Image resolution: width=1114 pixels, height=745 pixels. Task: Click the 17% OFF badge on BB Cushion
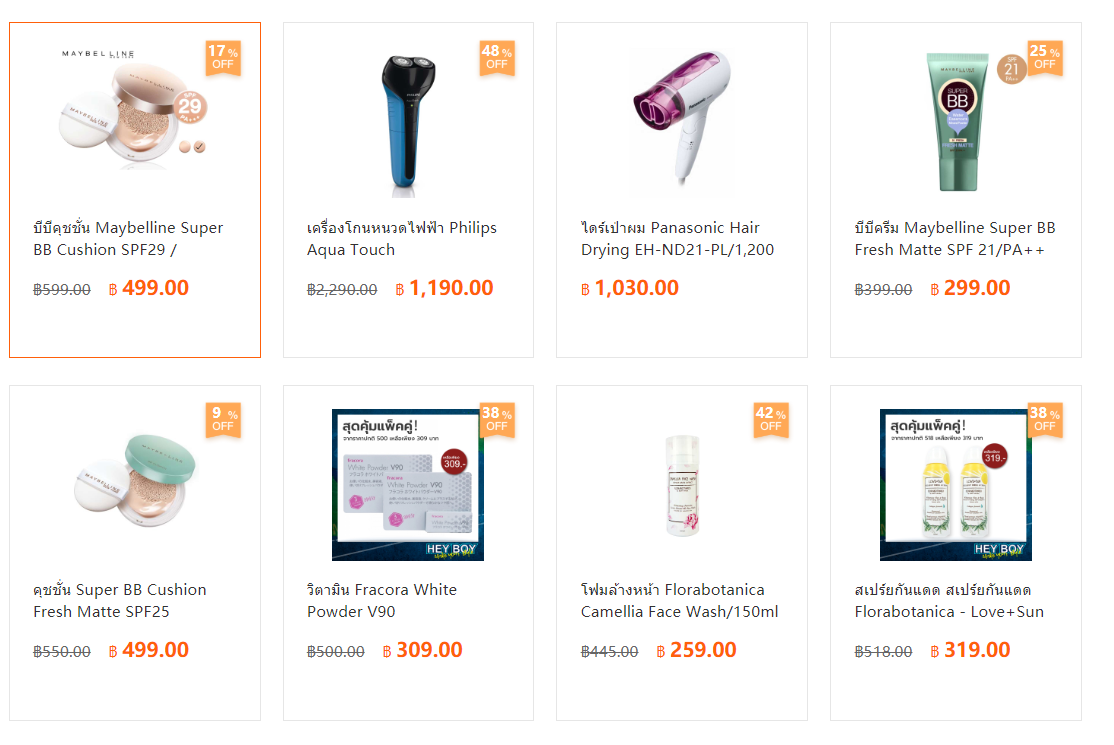pos(223,58)
